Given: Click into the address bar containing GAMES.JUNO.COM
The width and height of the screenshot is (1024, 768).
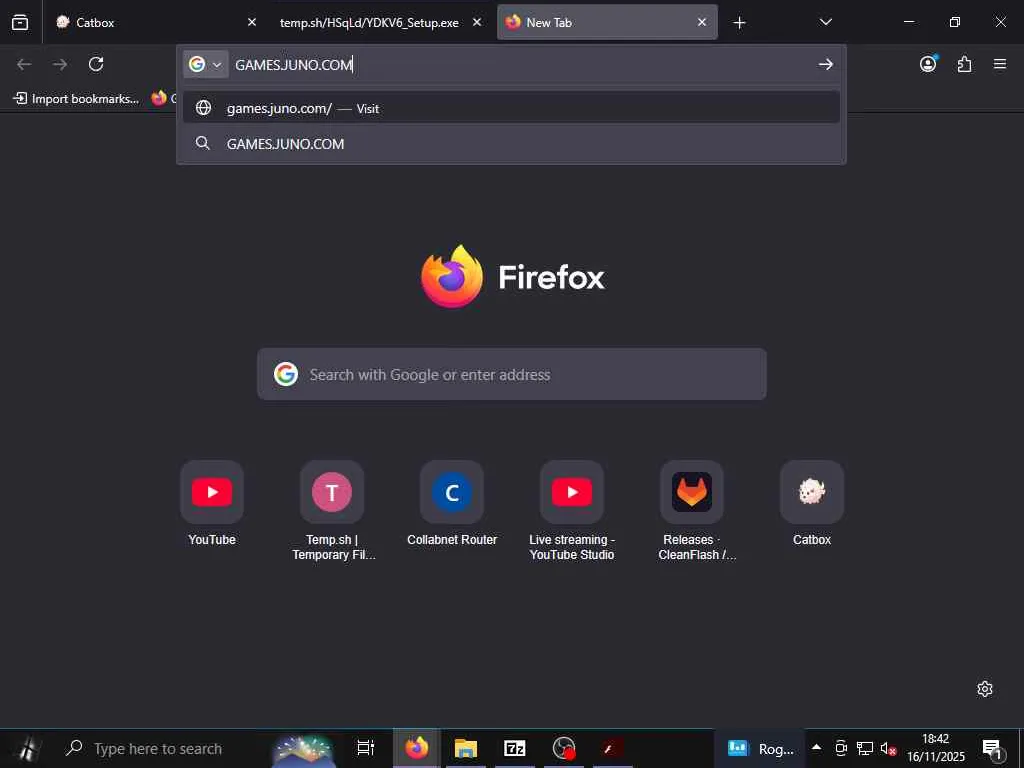Looking at the screenshot, I should tap(520, 65).
